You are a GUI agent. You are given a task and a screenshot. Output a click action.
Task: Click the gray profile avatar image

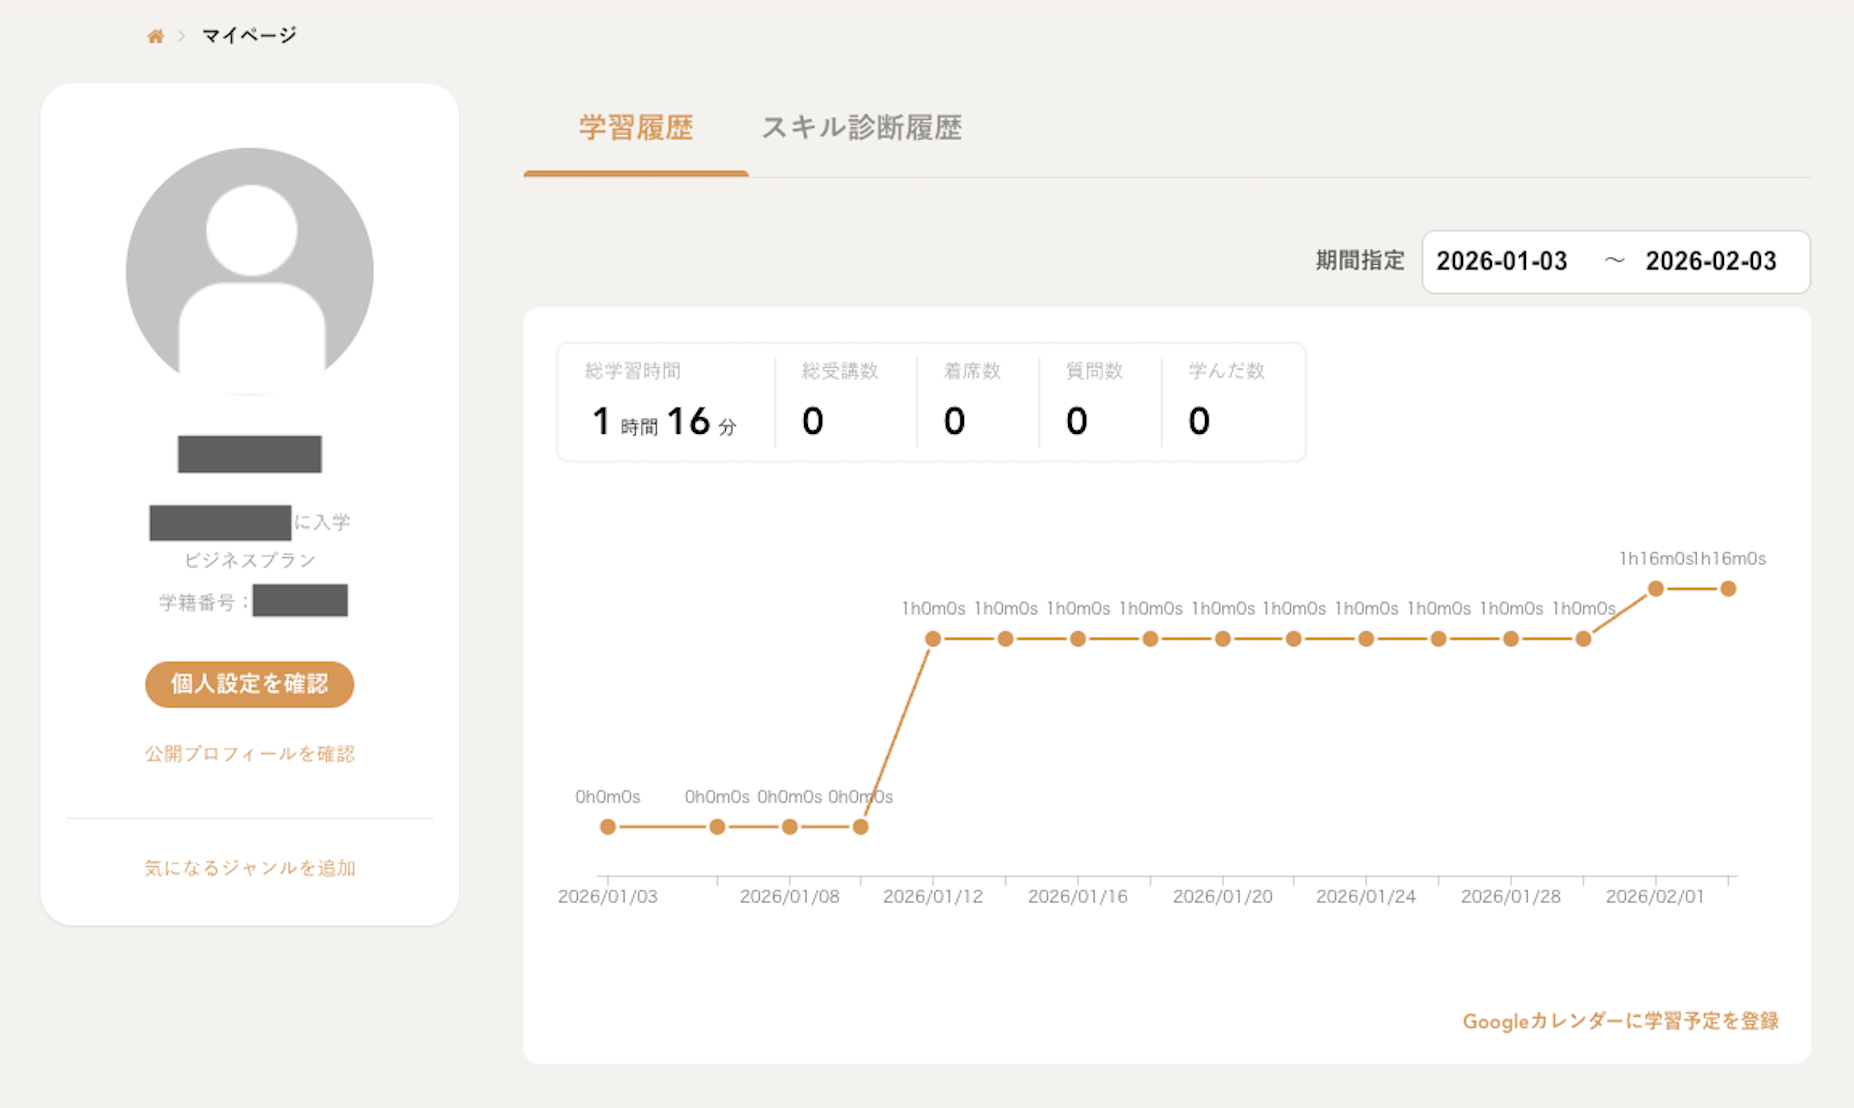[x=250, y=271]
